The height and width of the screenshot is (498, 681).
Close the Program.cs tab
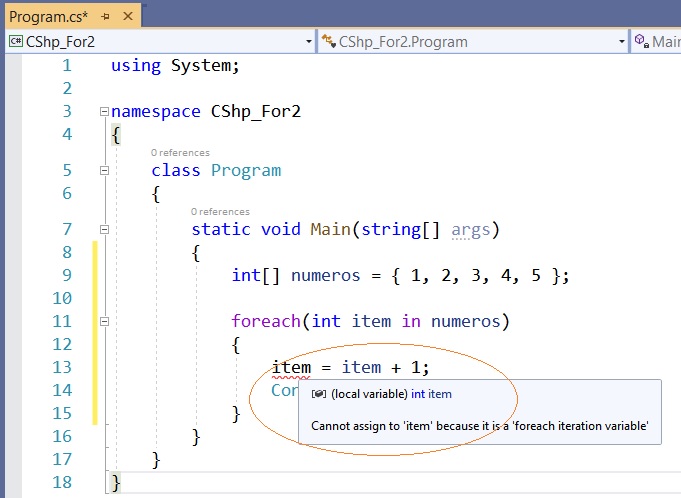tap(128, 16)
